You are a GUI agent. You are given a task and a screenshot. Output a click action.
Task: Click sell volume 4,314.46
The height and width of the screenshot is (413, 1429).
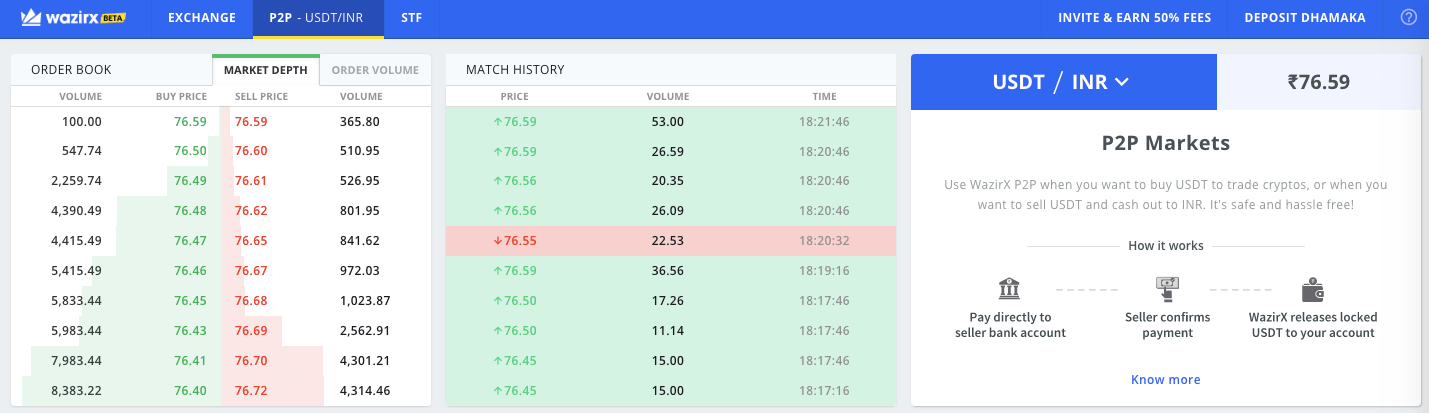coord(365,391)
